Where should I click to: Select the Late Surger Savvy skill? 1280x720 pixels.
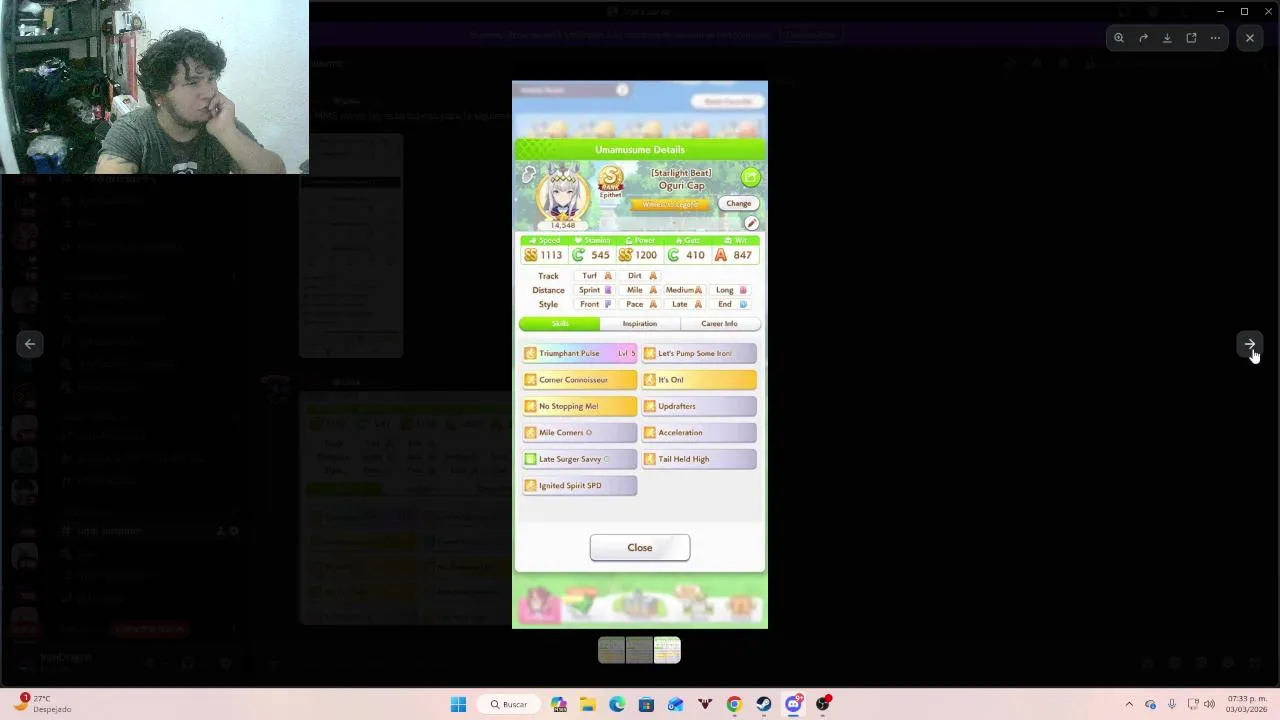coord(580,459)
